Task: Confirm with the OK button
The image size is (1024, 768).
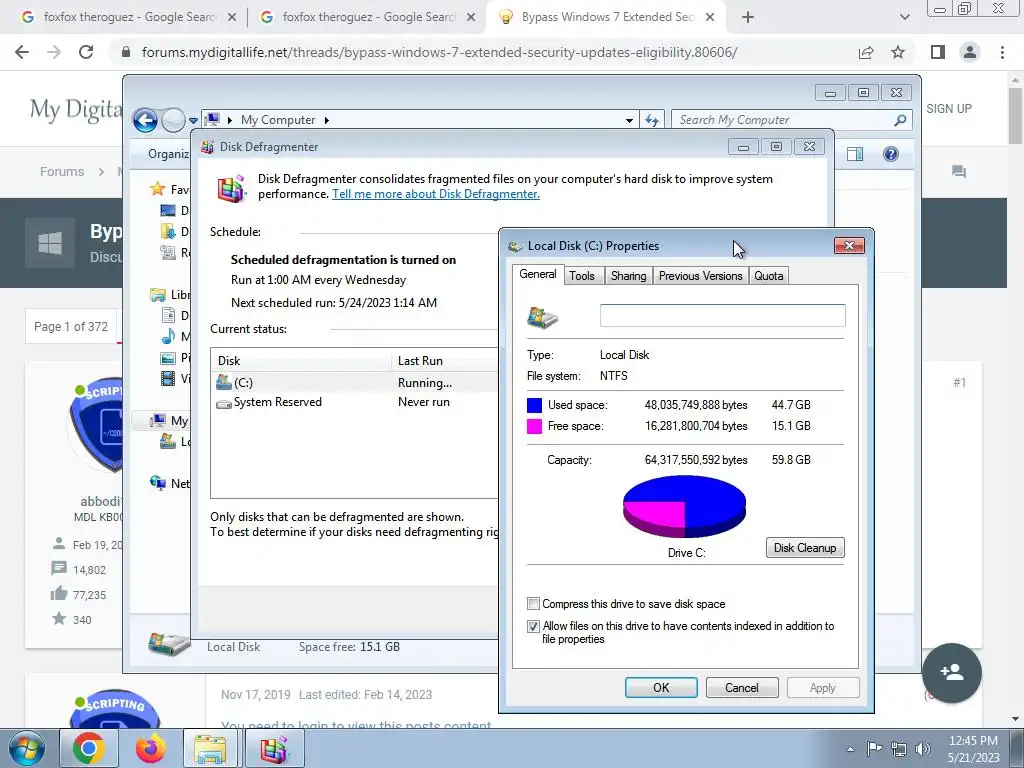Action: click(x=661, y=687)
